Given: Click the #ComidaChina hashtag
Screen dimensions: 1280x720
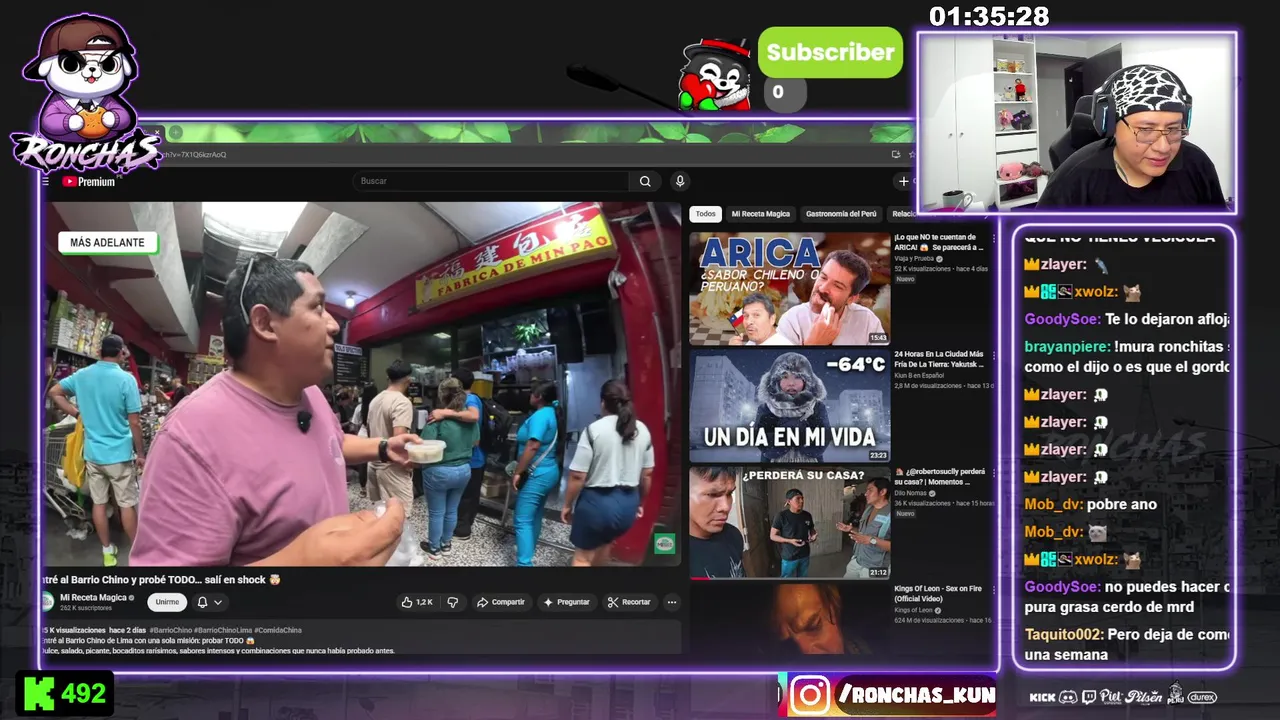Looking at the screenshot, I should coord(277,630).
